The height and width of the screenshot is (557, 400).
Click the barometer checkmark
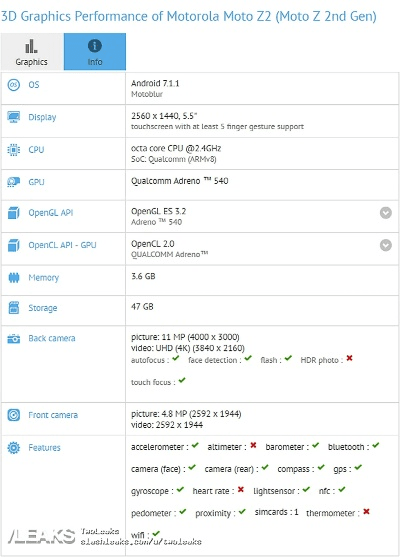[x=315, y=445]
